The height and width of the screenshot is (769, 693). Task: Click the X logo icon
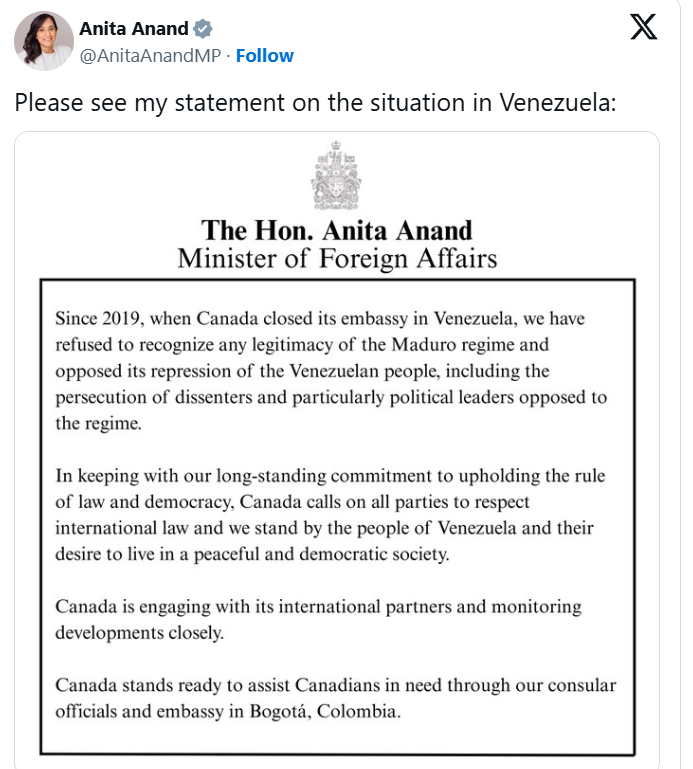(644, 27)
